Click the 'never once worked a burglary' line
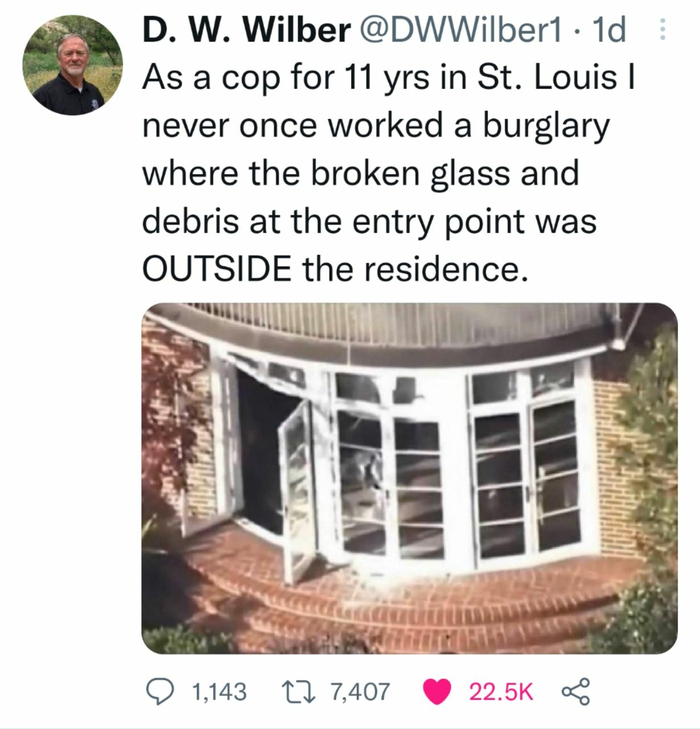 (x=376, y=126)
